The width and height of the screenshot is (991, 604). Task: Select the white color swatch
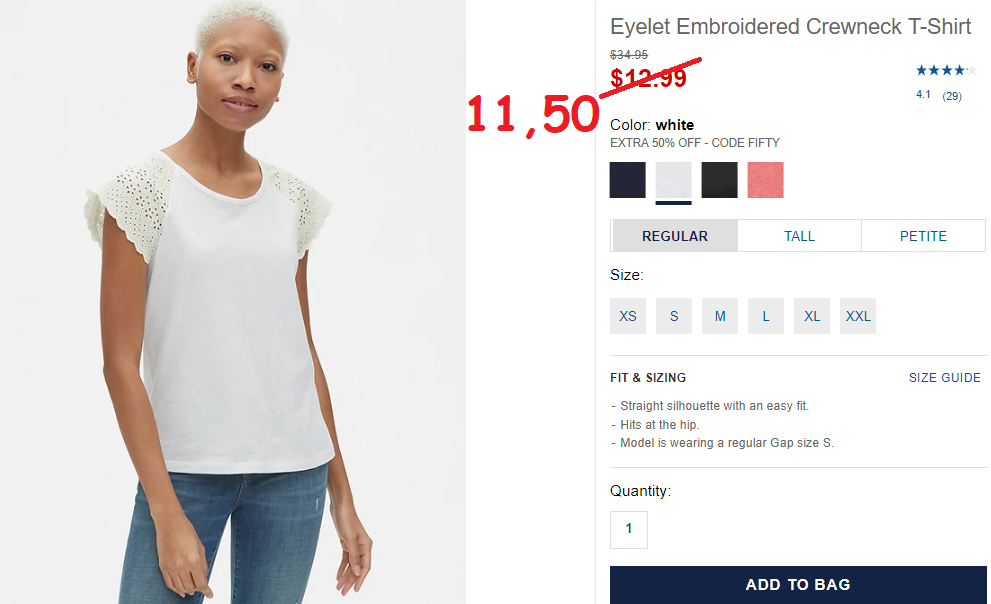coord(673,180)
